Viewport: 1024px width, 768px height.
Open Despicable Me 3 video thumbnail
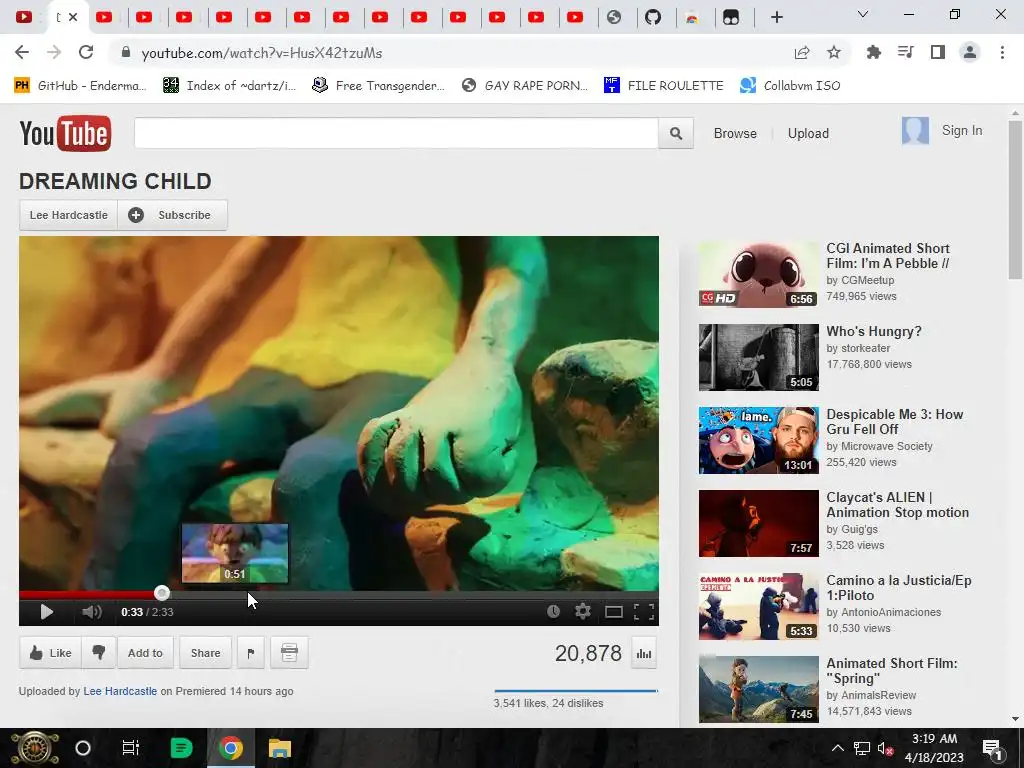tap(758, 440)
